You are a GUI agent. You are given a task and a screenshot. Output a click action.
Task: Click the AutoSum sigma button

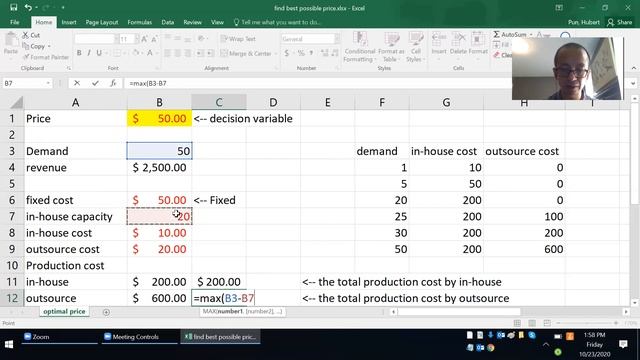click(x=509, y=35)
